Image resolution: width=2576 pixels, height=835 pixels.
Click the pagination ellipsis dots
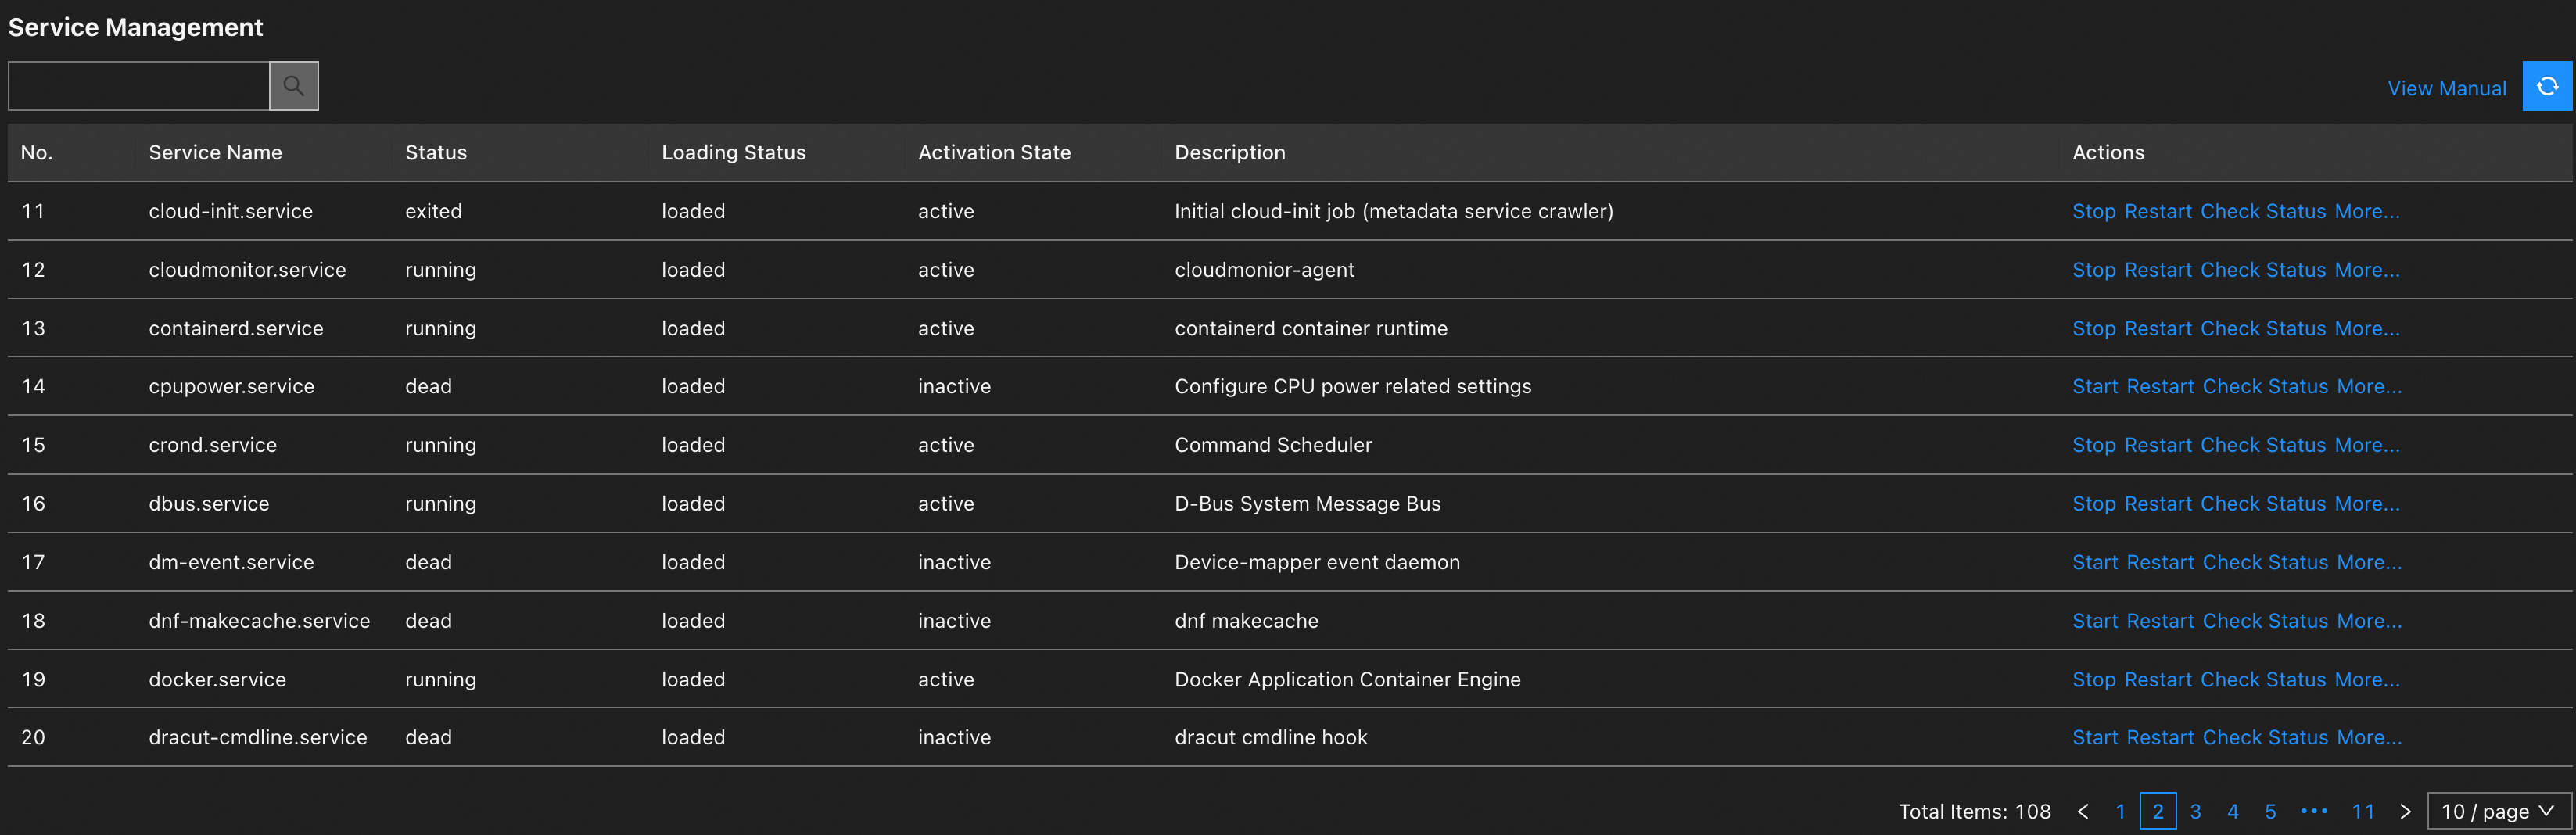pos(2314,811)
